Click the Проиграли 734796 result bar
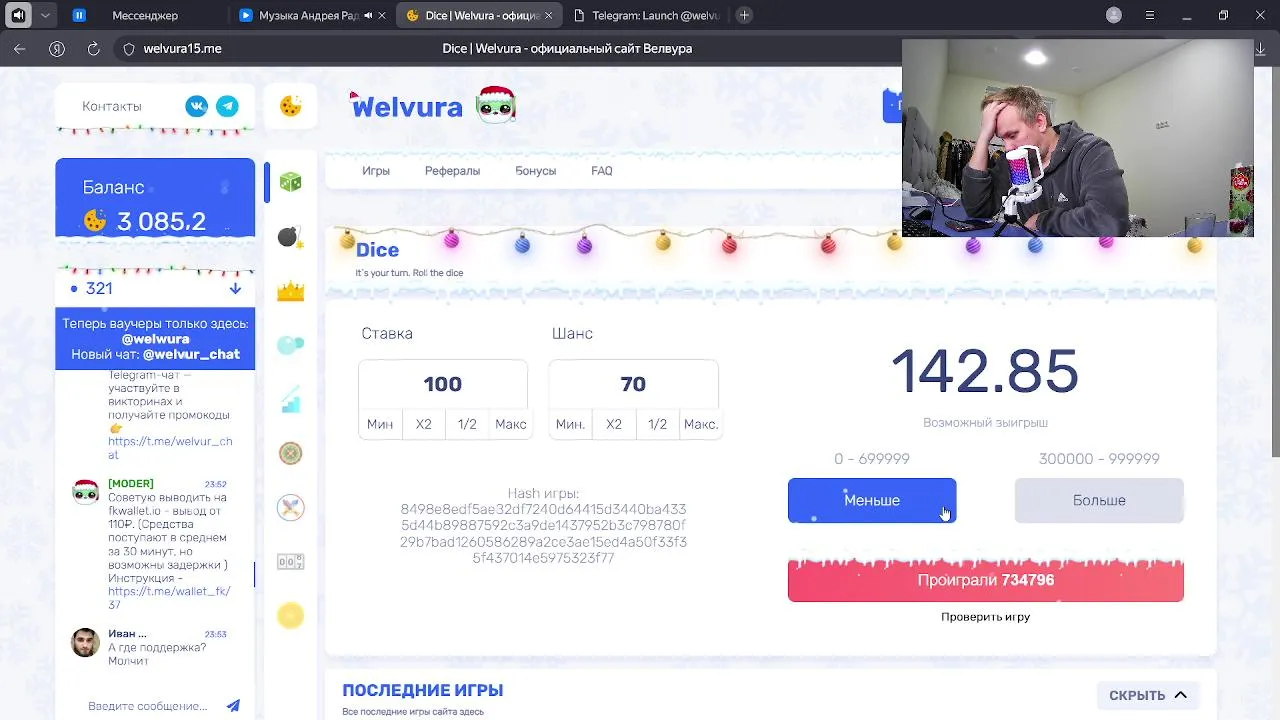The height and width of the screenshot is (720, 1280). [x=986, y=580]
